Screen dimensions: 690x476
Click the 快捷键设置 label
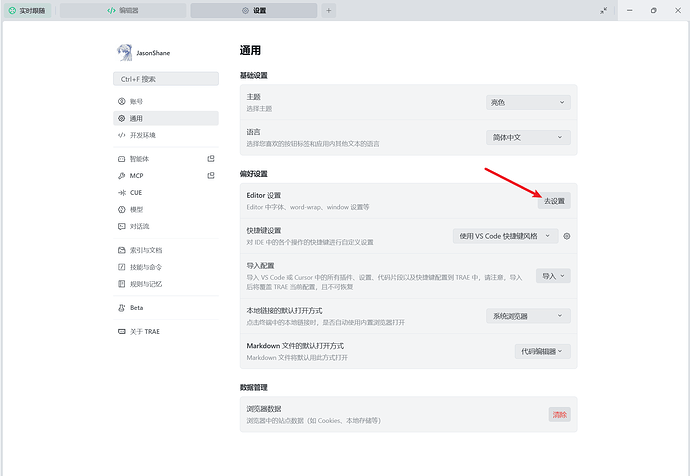(264, 231)
